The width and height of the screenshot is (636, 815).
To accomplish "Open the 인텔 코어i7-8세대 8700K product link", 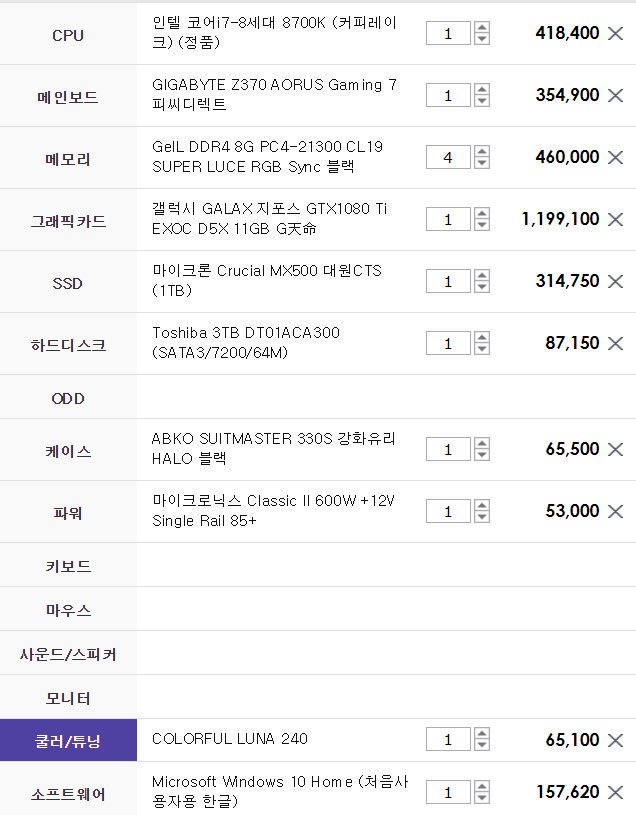I will pos(274,32).
